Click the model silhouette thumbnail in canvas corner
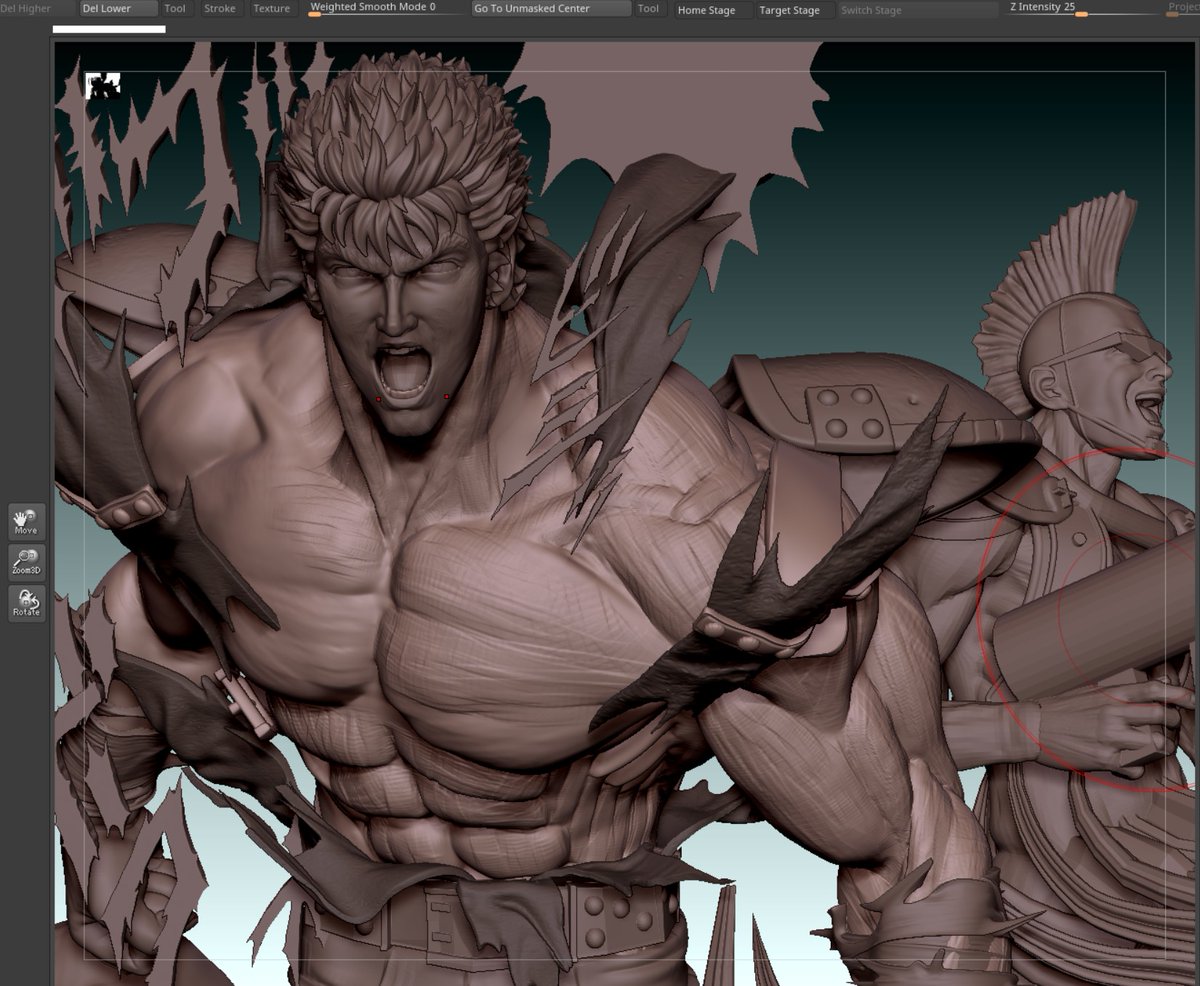1200x986 pixels. [x=103, y=86]
